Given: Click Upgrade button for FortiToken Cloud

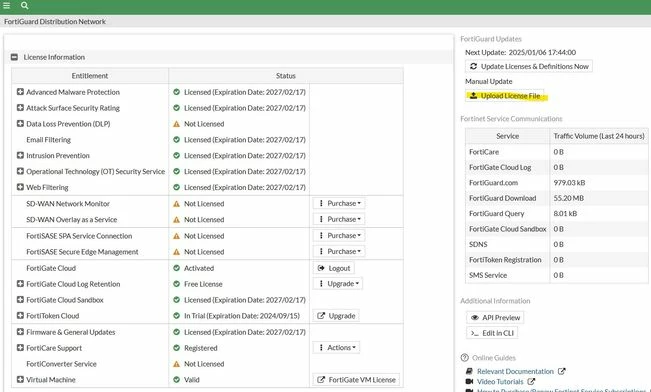Looking at the screenshot, I should [336, 316].
